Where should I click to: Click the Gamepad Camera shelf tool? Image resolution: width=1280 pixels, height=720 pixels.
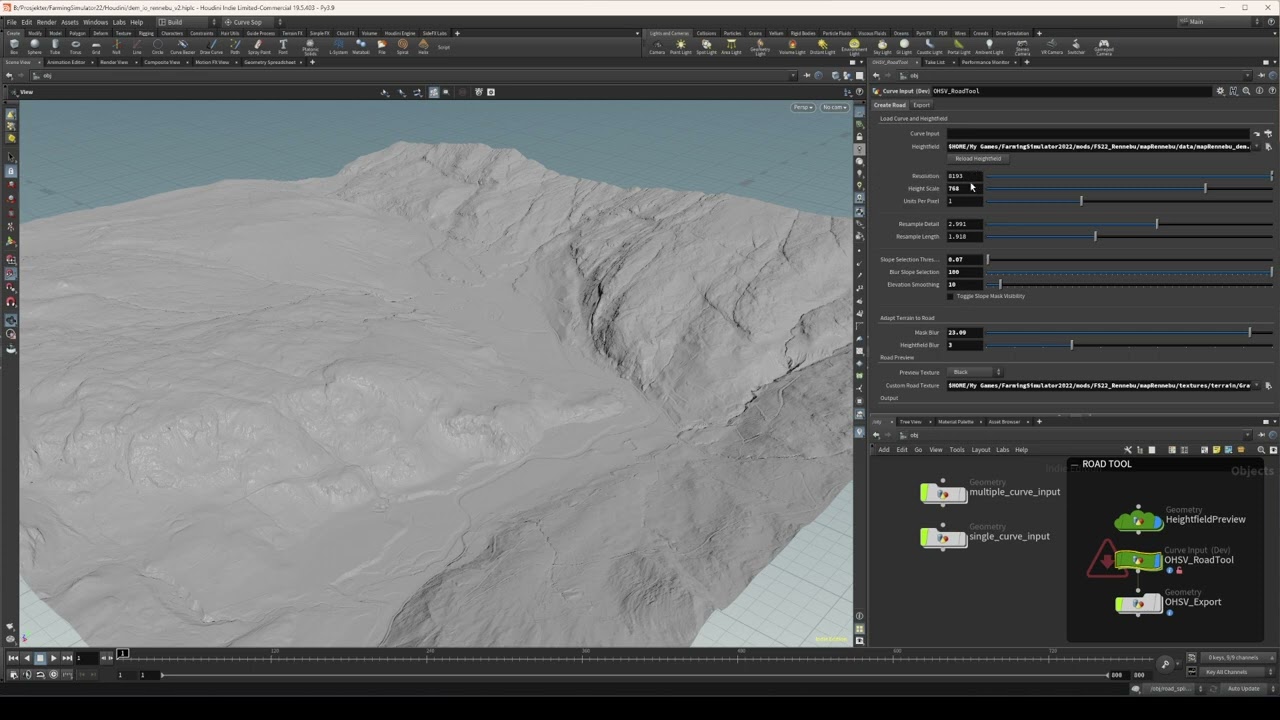point(1104,46)
